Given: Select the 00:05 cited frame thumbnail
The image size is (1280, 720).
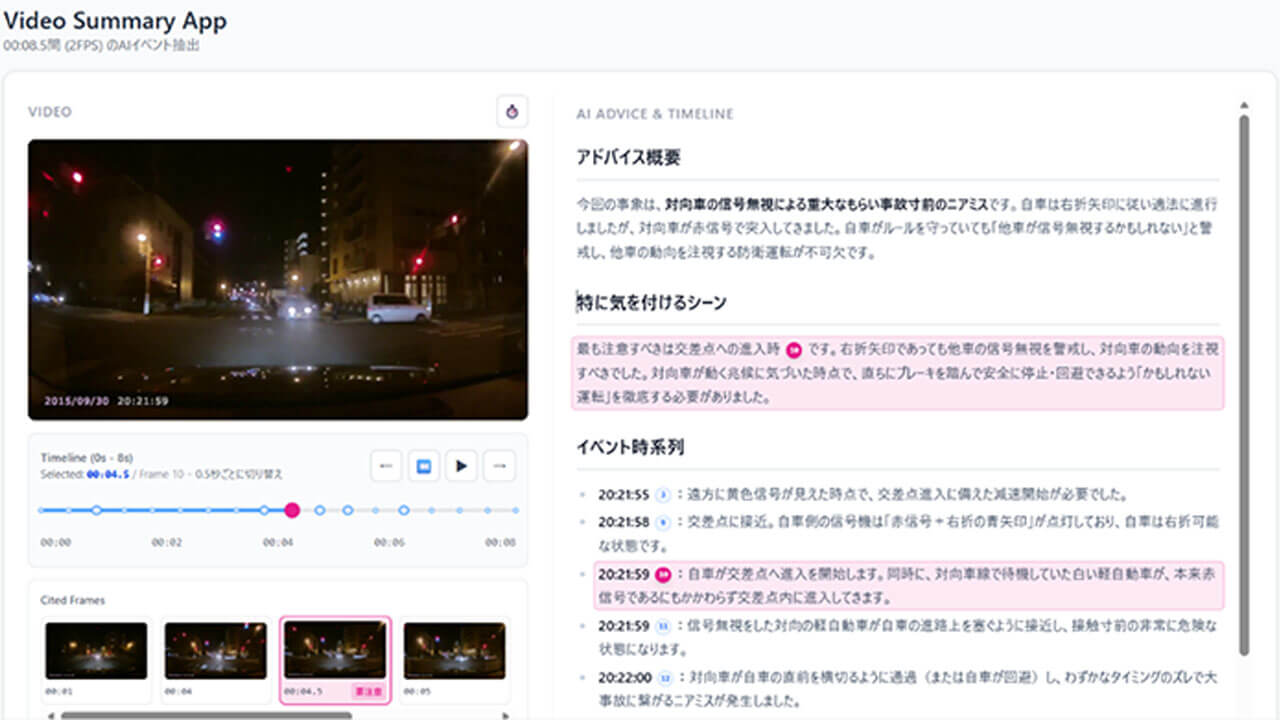Looking at the screenshot, I should (x=455, y=650).
